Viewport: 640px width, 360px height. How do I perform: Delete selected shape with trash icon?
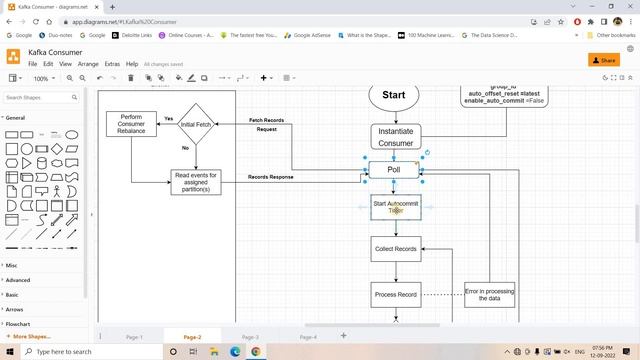131,78
